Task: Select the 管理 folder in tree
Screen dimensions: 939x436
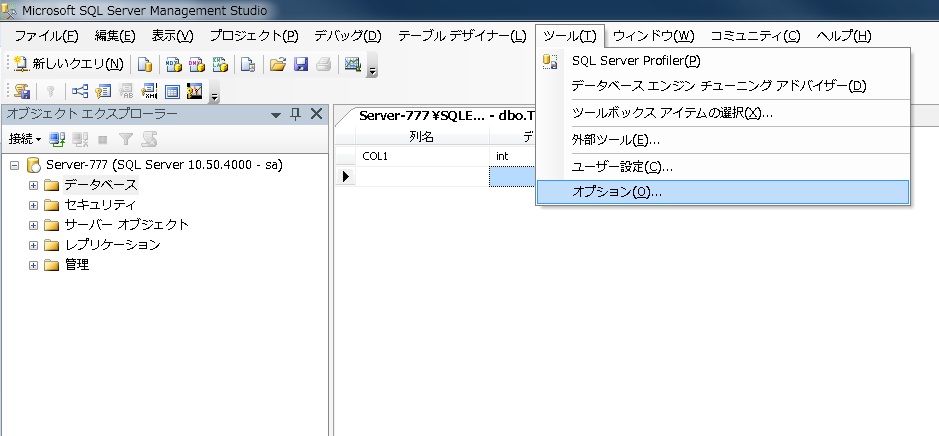Action: [77, 265]
